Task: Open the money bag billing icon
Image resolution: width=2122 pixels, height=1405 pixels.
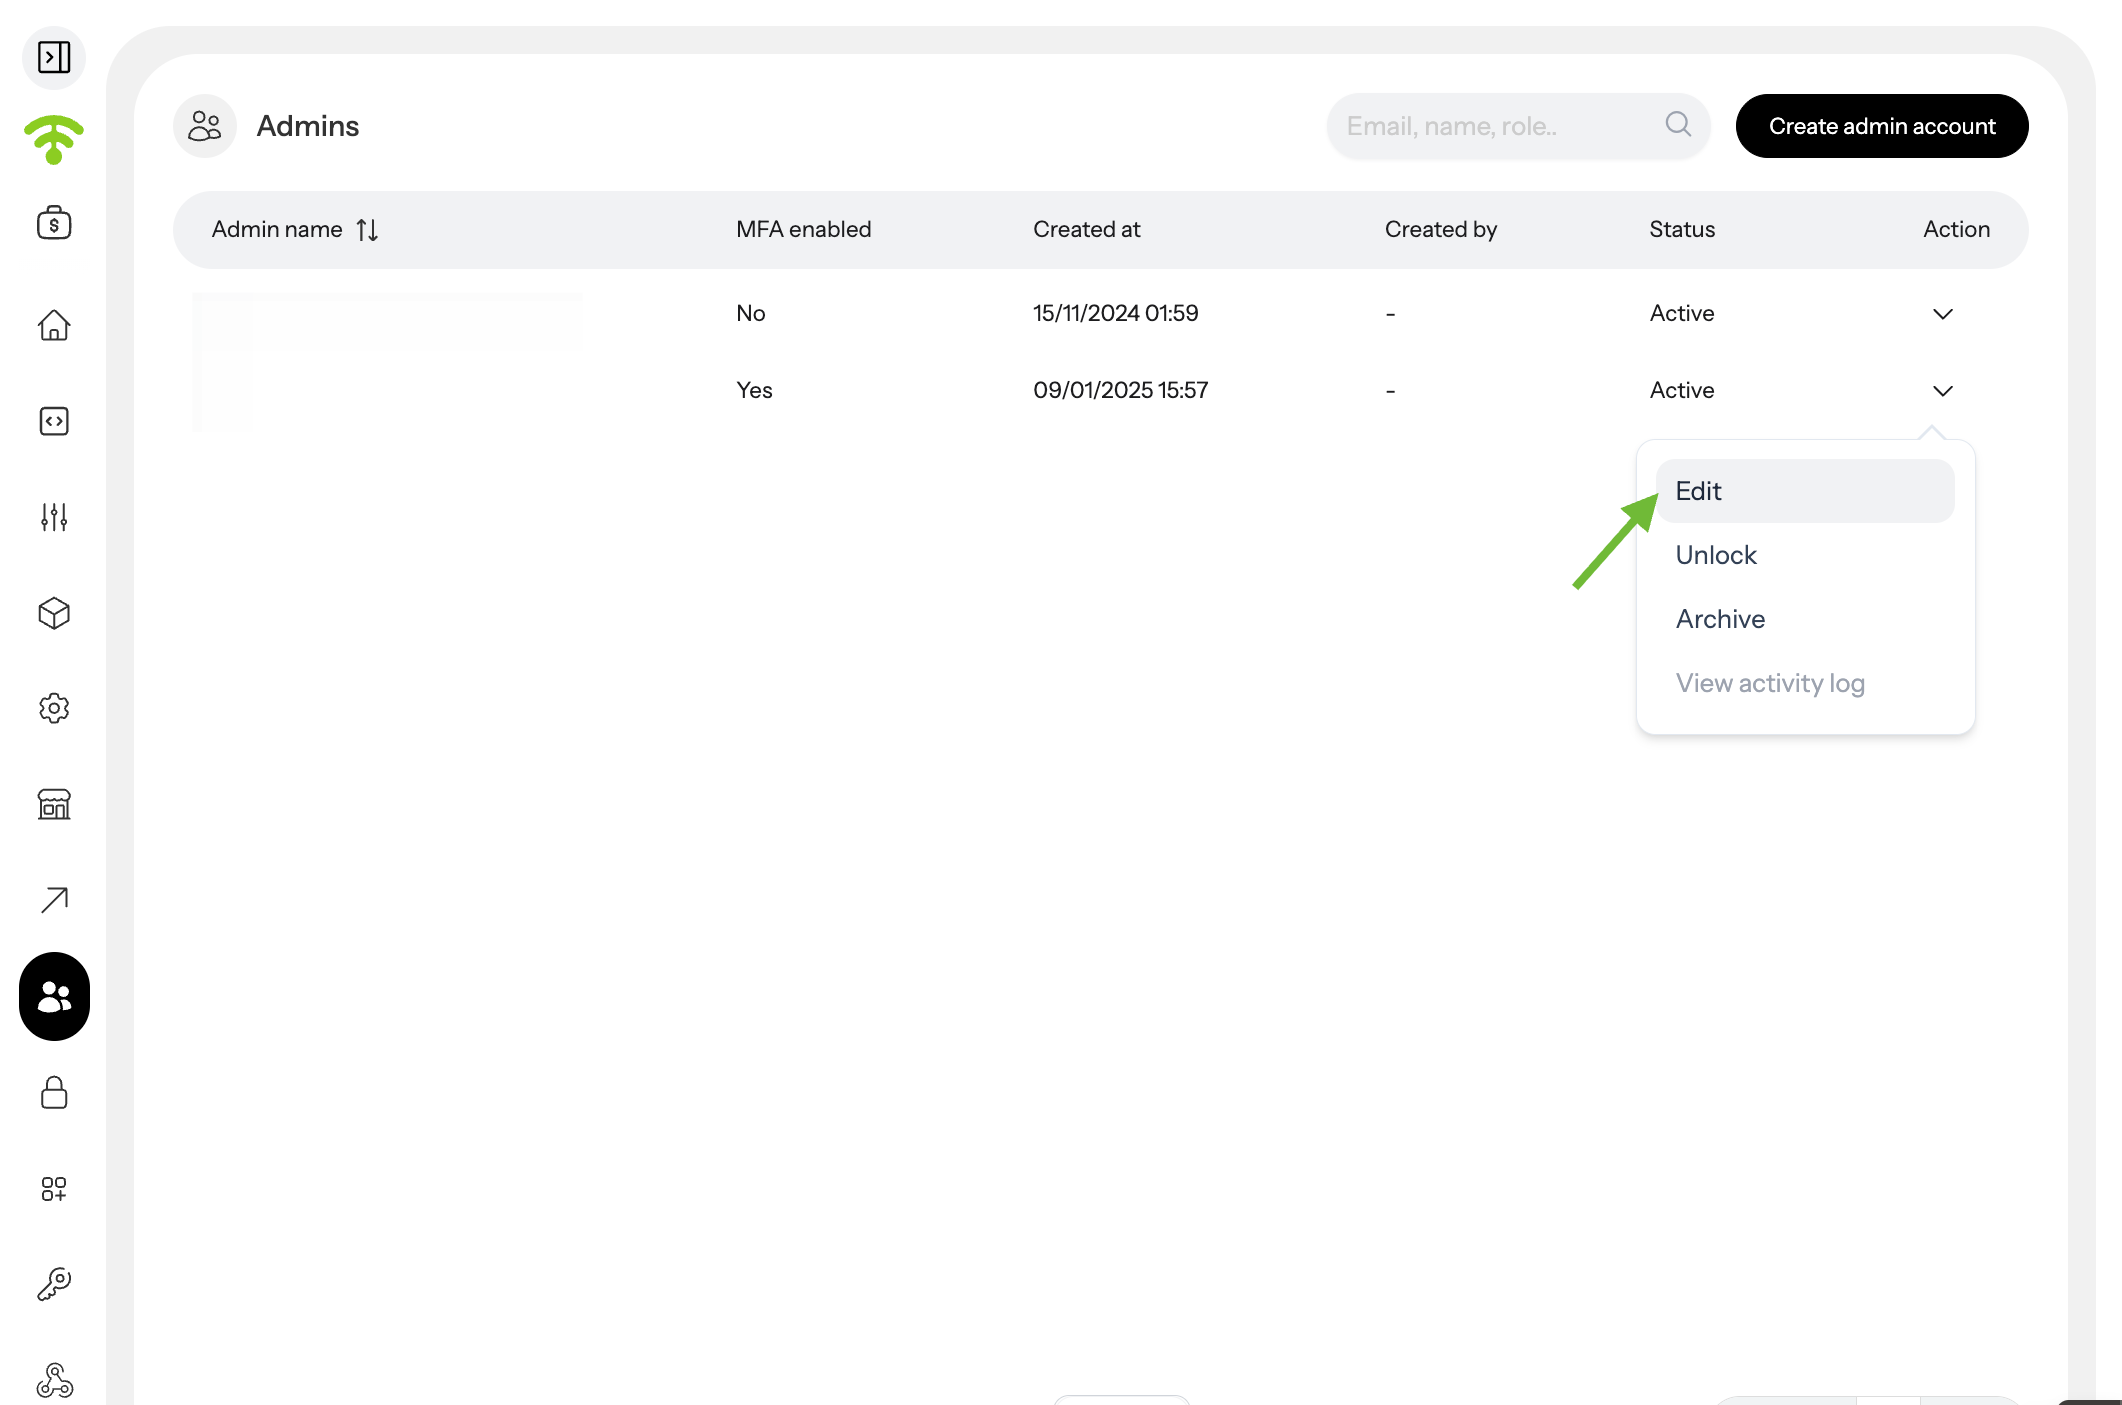Action: pyautogui.click(x=54, y=222)
